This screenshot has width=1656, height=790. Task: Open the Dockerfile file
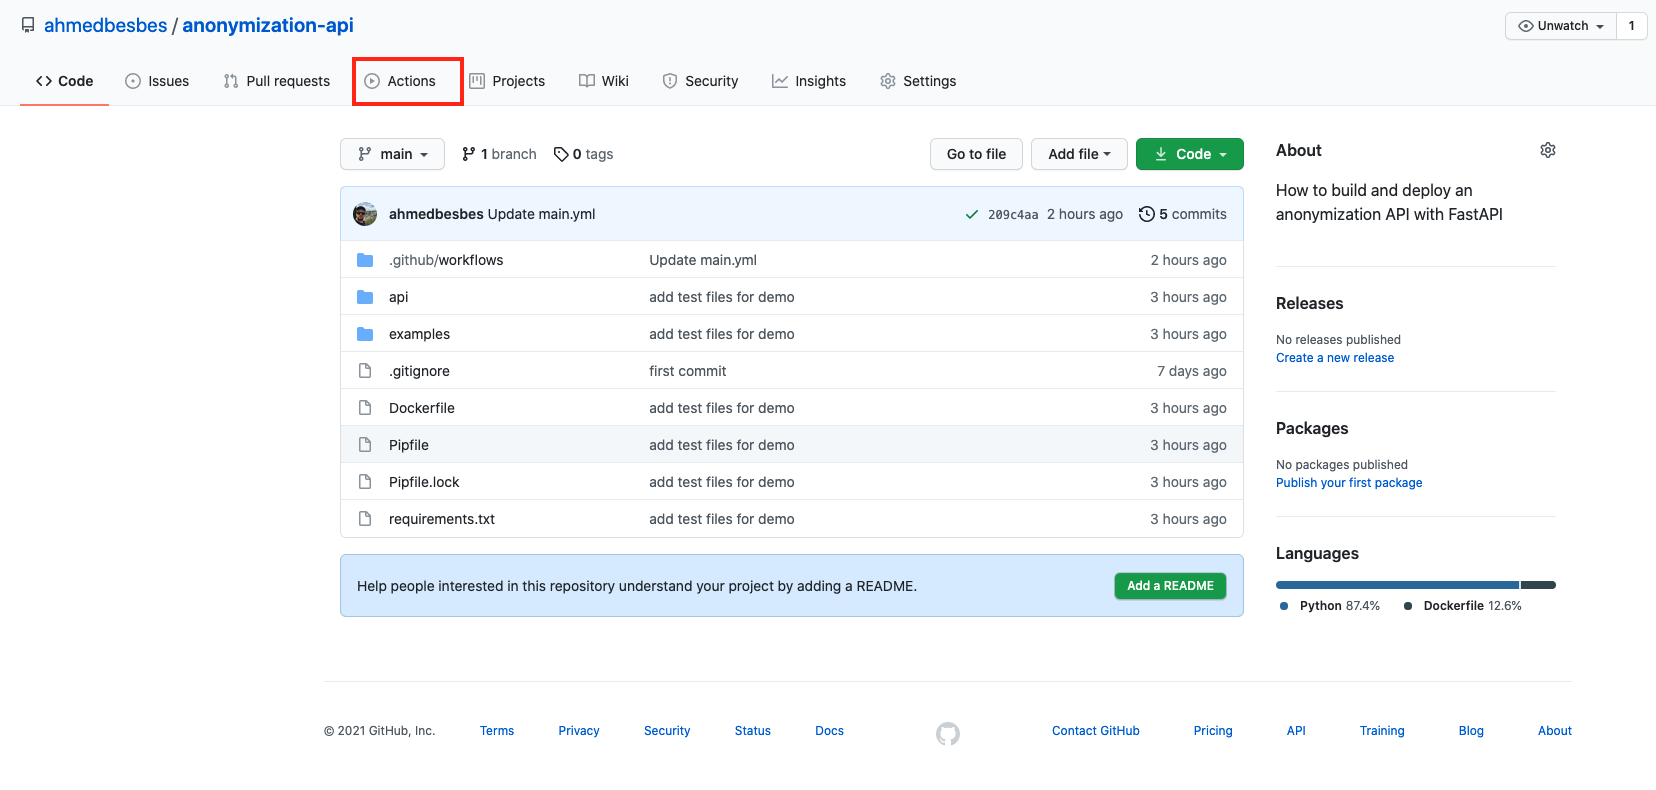pos(422,408)
